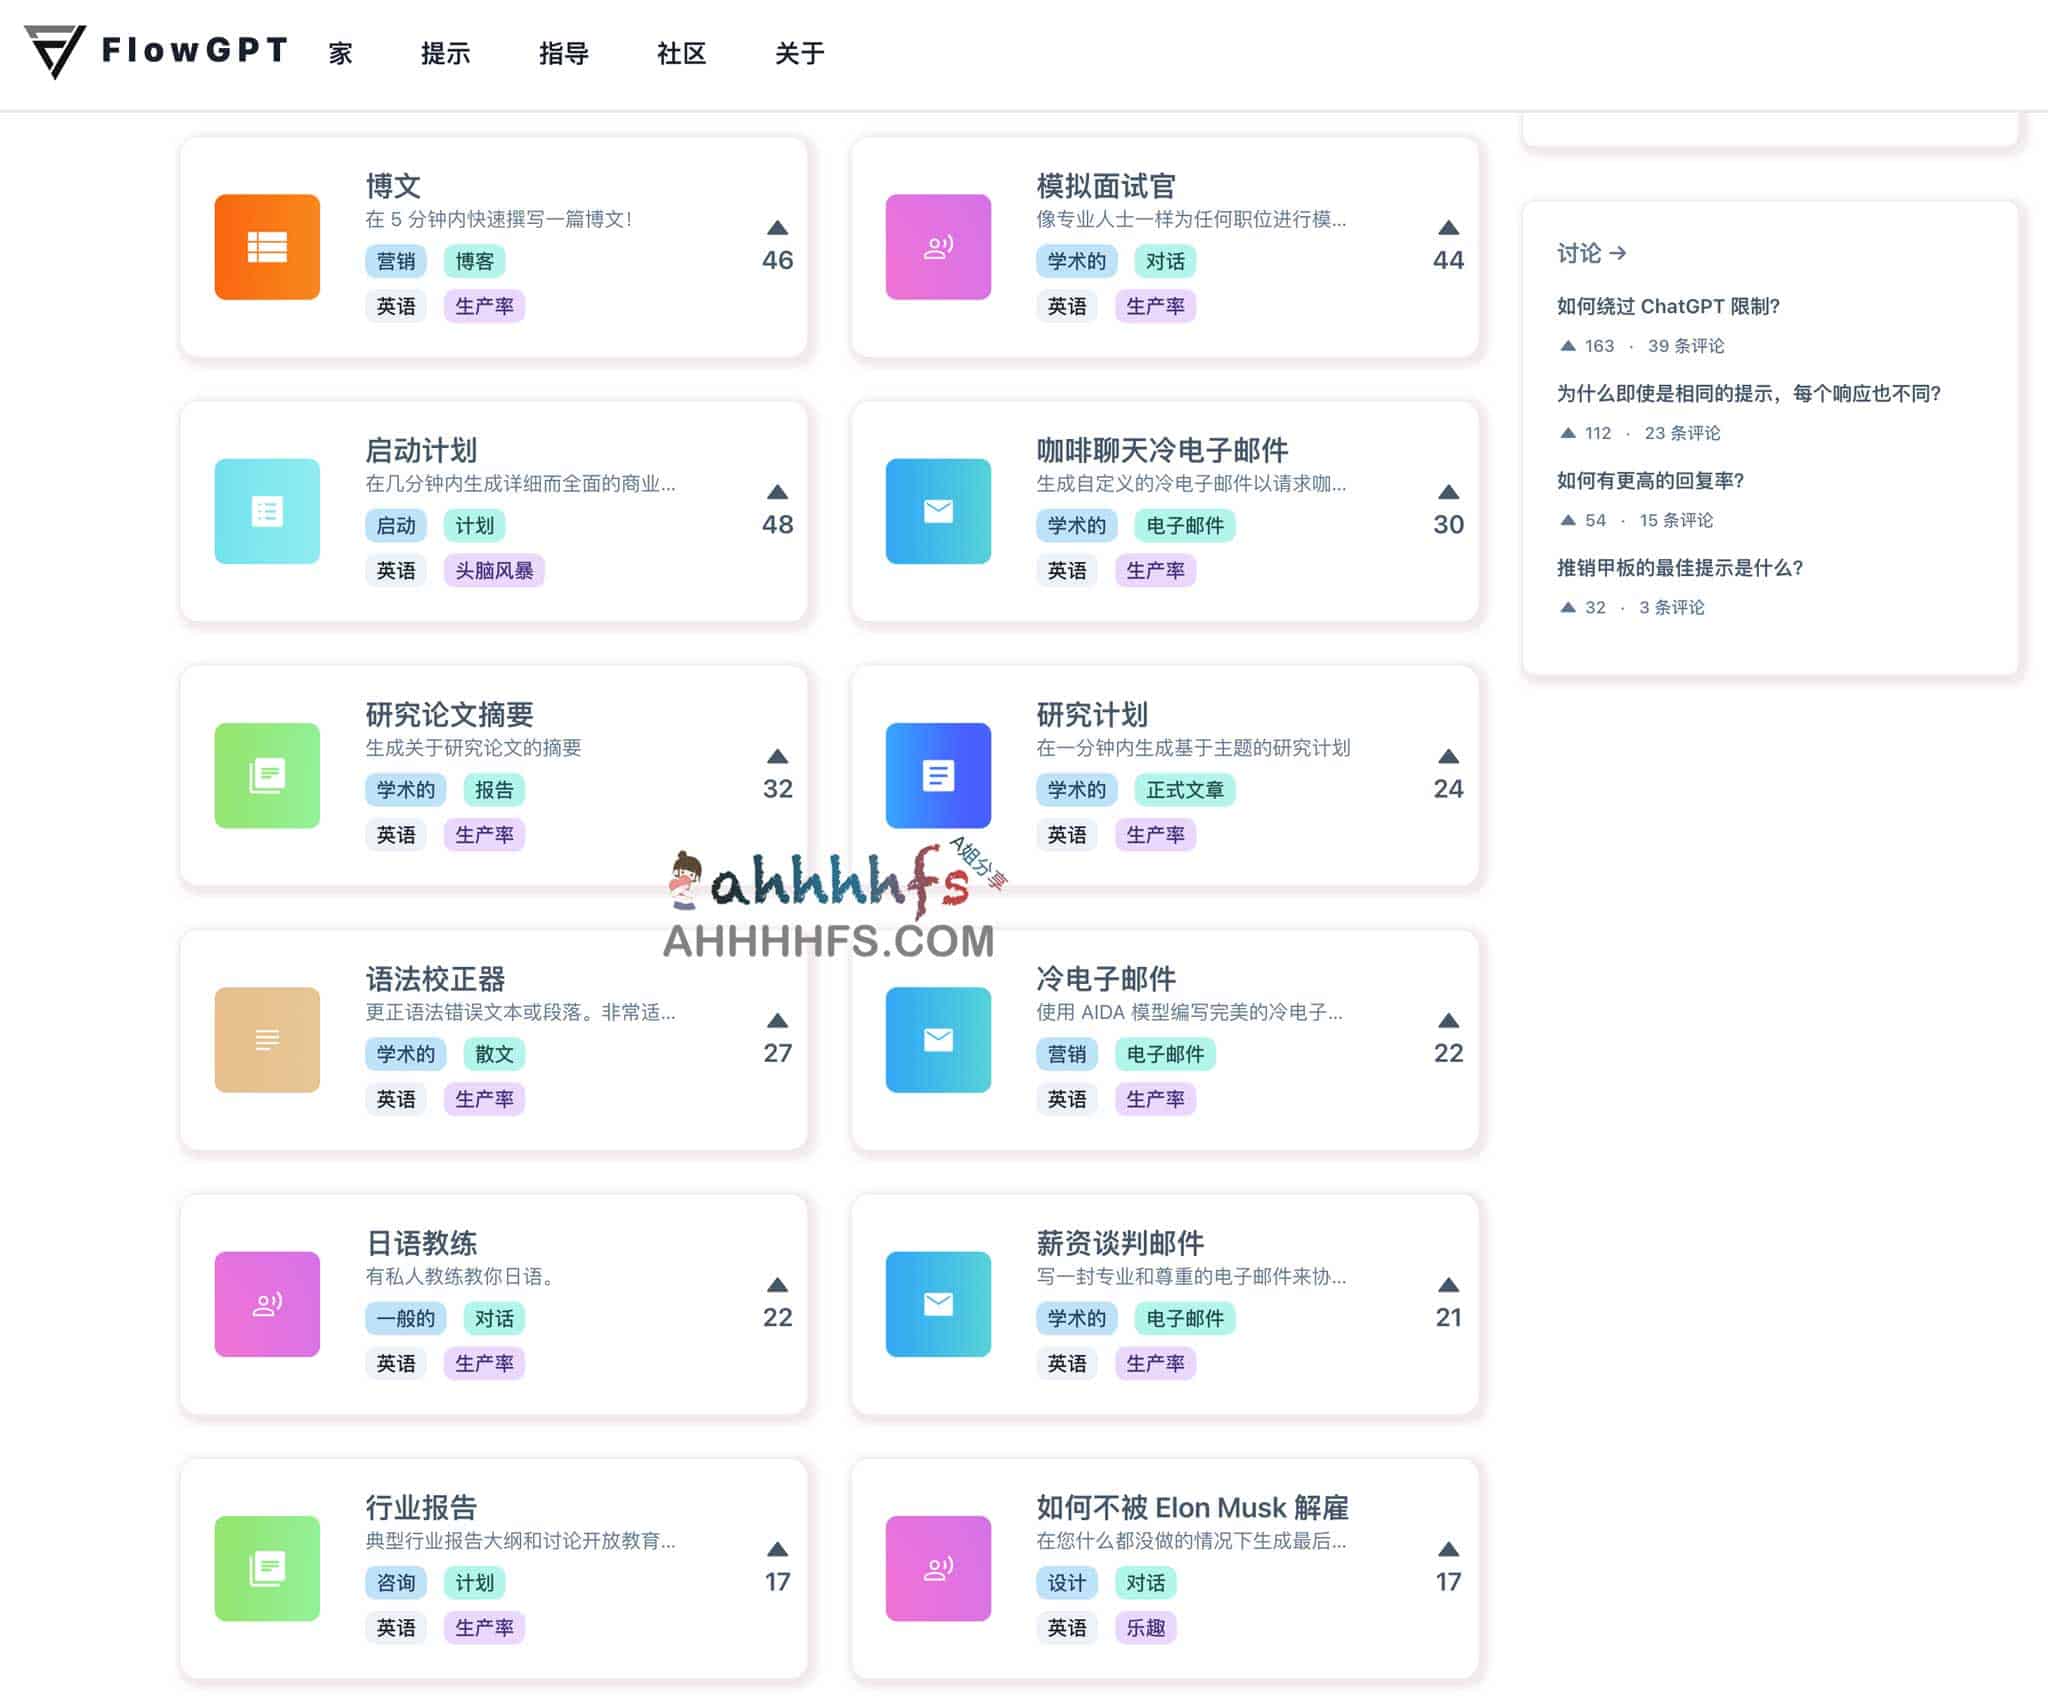This screenshot has height=1704, width=2048.
Task: Select the blue 研究计划 document icon
Action: [937, 777]
